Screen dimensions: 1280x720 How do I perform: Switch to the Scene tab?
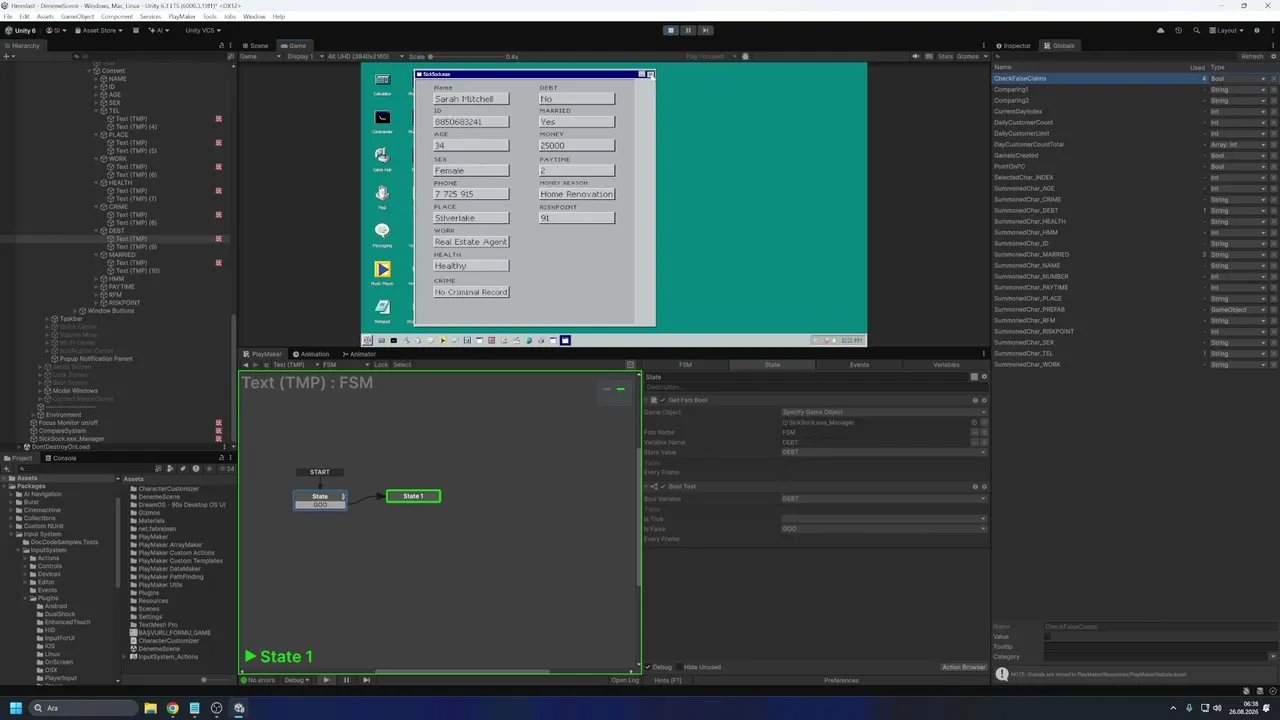[x=255, y=45]
